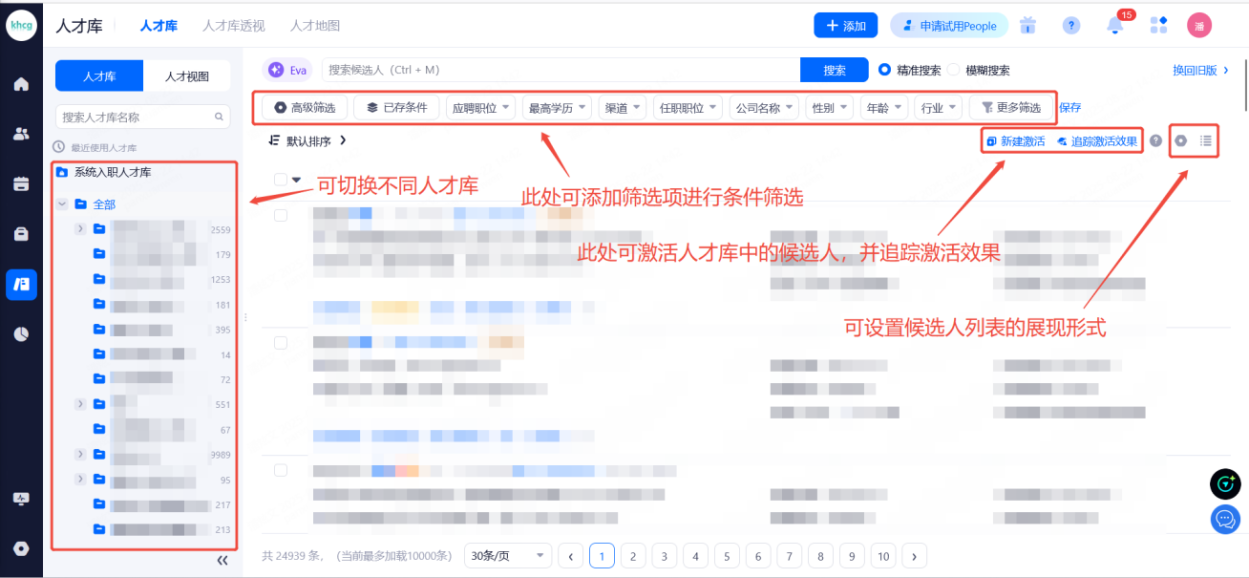Viewport: 1249px width, 578px height.
Task: Open the 30条/页 page size dropdown
Action: click(x=510, y=556)
